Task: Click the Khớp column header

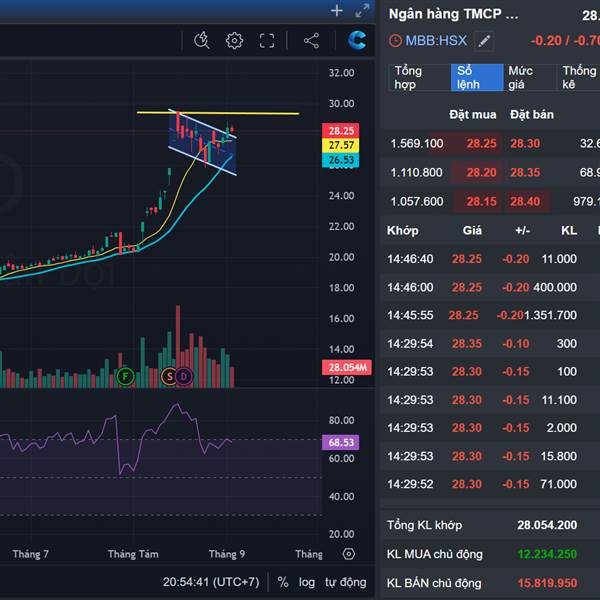Action: (x=403, y=231)
